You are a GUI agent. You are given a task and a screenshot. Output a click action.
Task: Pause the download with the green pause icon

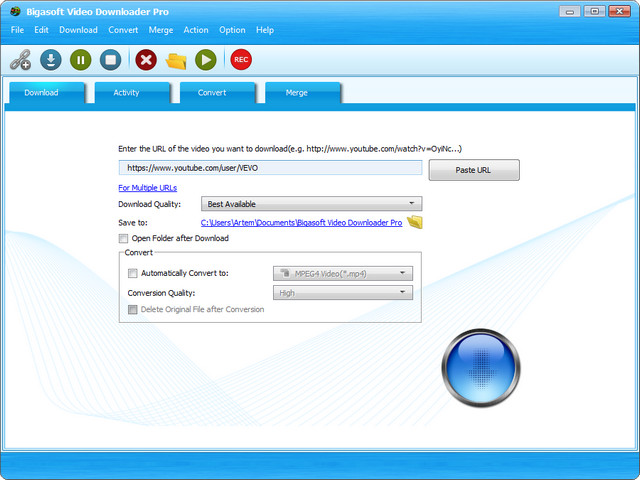(x=80, y=60)
